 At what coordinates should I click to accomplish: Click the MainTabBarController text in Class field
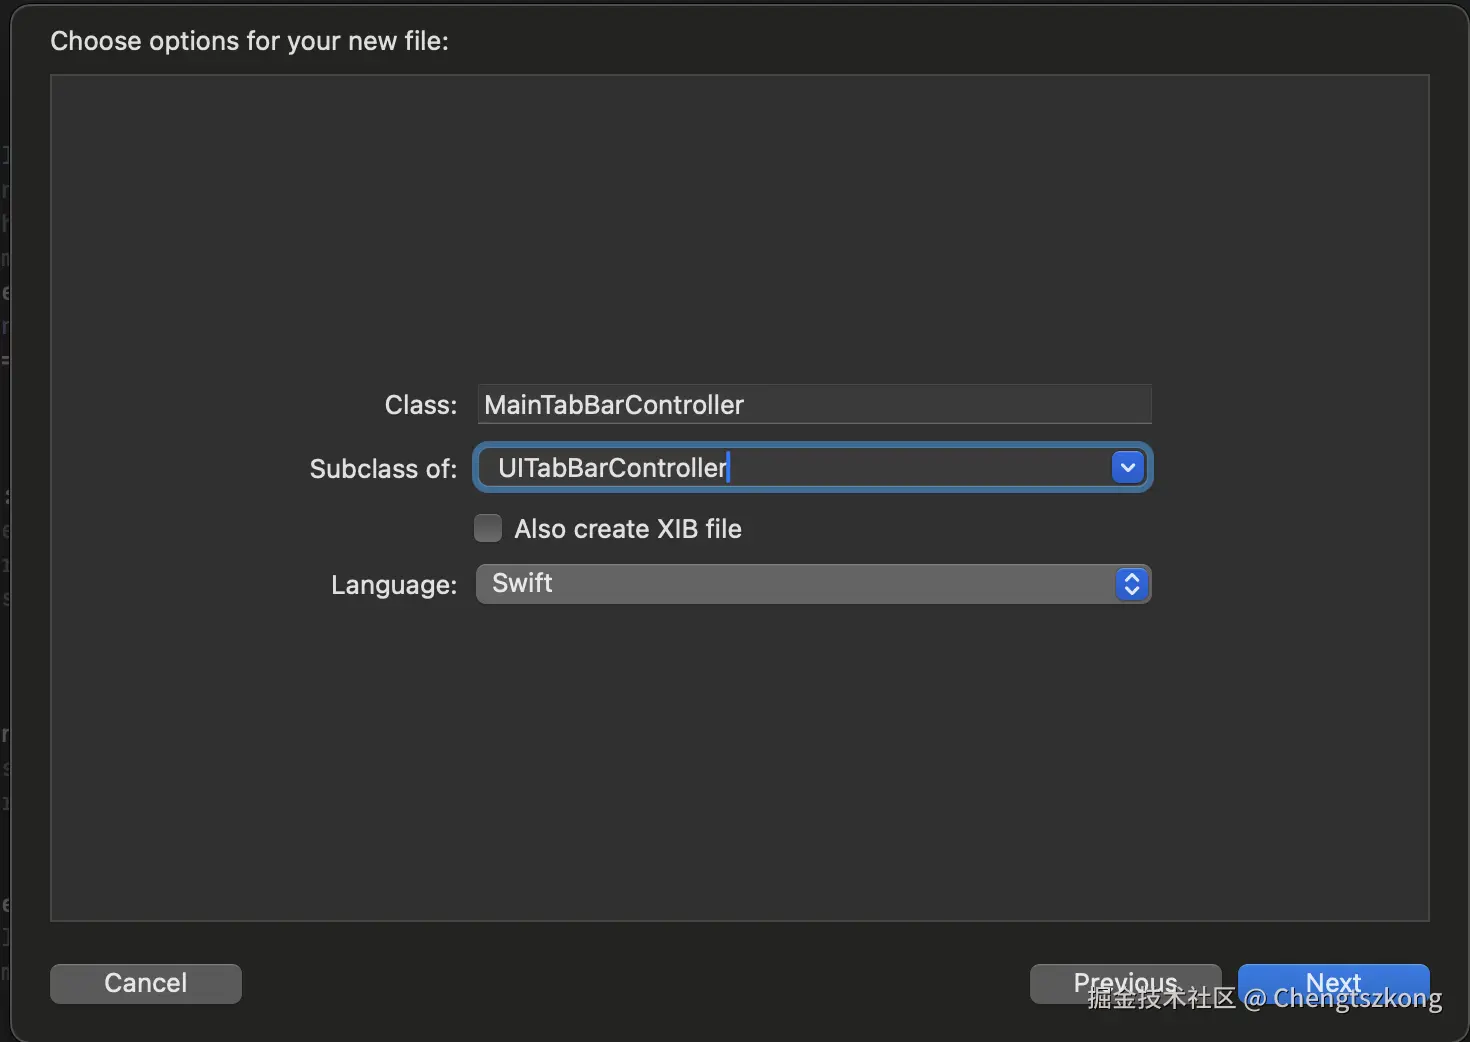pyautogui.click(x=614, y=405)
